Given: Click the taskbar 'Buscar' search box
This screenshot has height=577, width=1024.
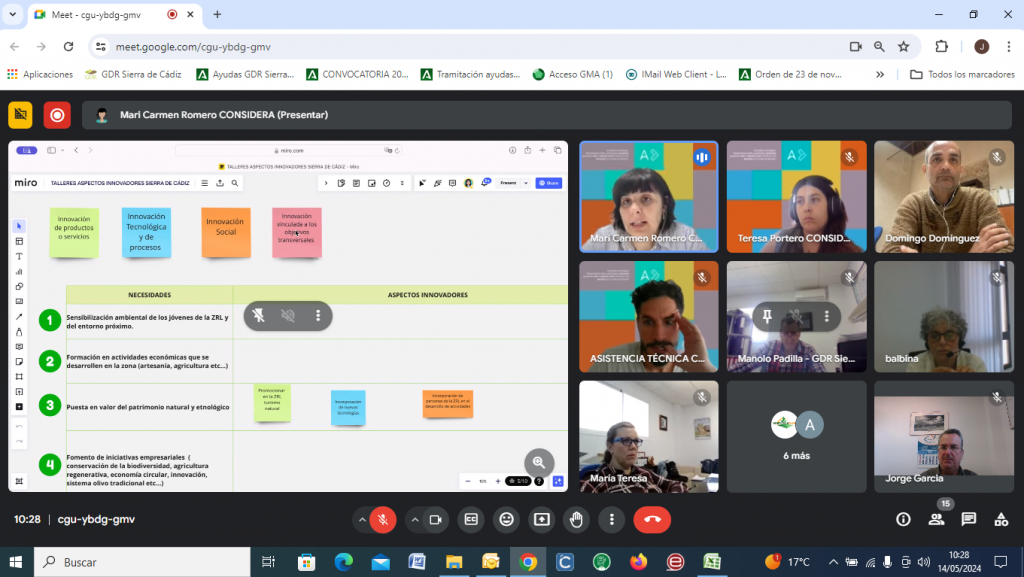Looking at the screenshot, I should [142, 562].
